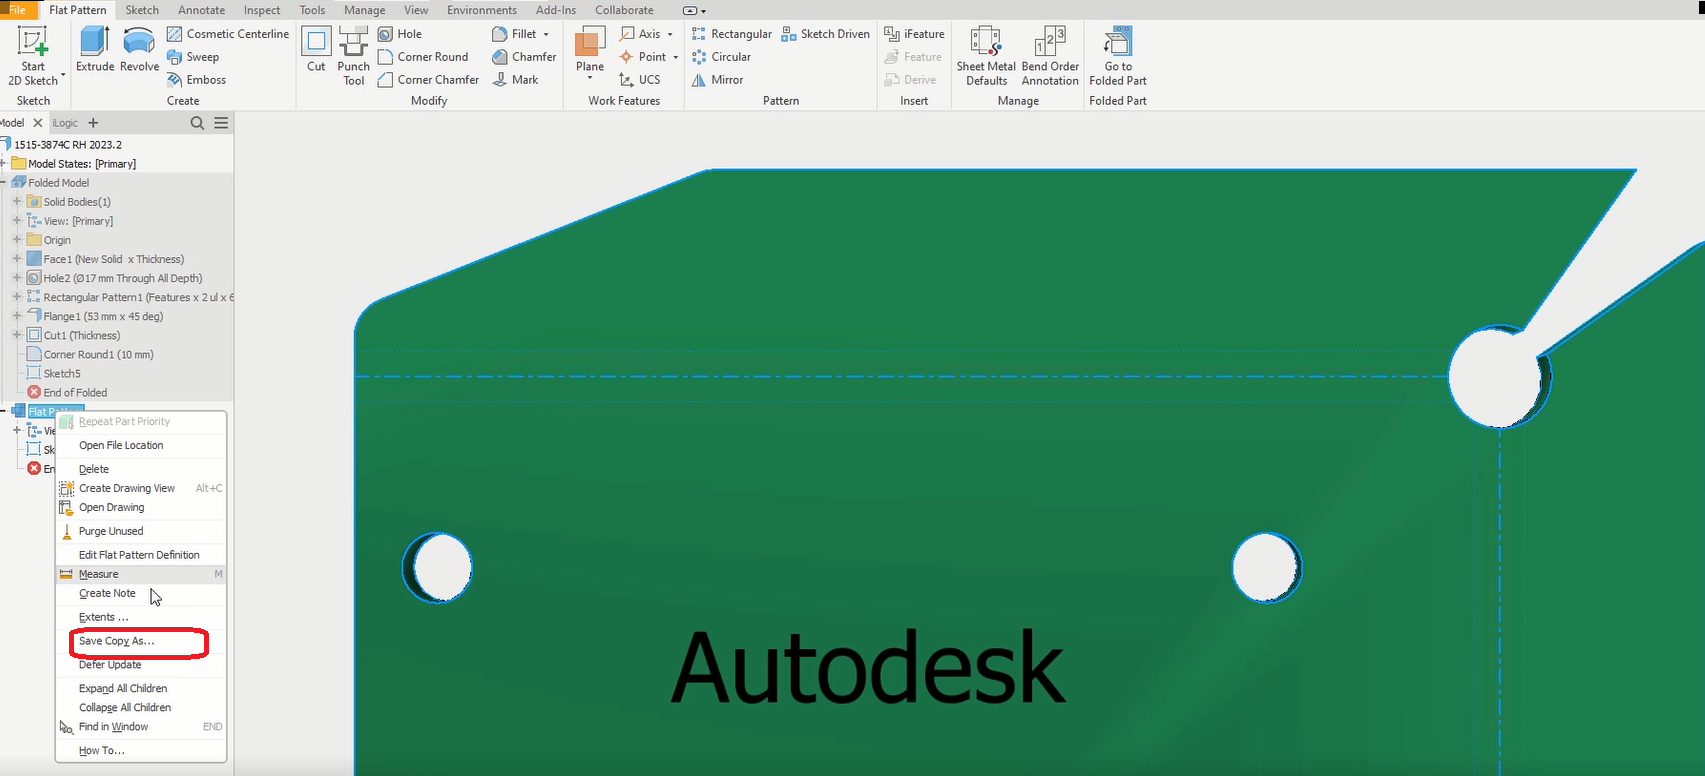The image size is (1705, 776).
Task: Expand Hole2 tree node
Action: click(x=17, y=278)
